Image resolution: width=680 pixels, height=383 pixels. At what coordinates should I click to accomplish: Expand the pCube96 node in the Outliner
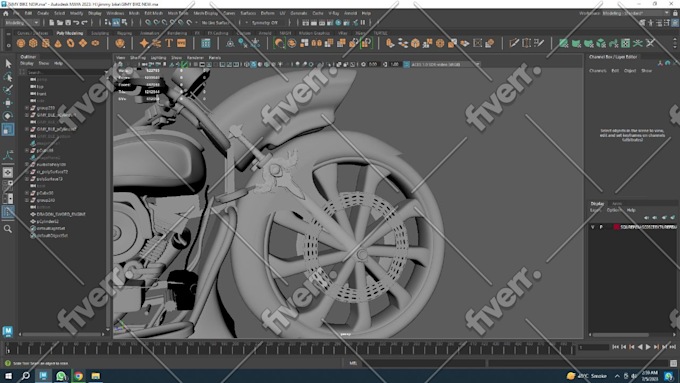click(x=27, y=193)
